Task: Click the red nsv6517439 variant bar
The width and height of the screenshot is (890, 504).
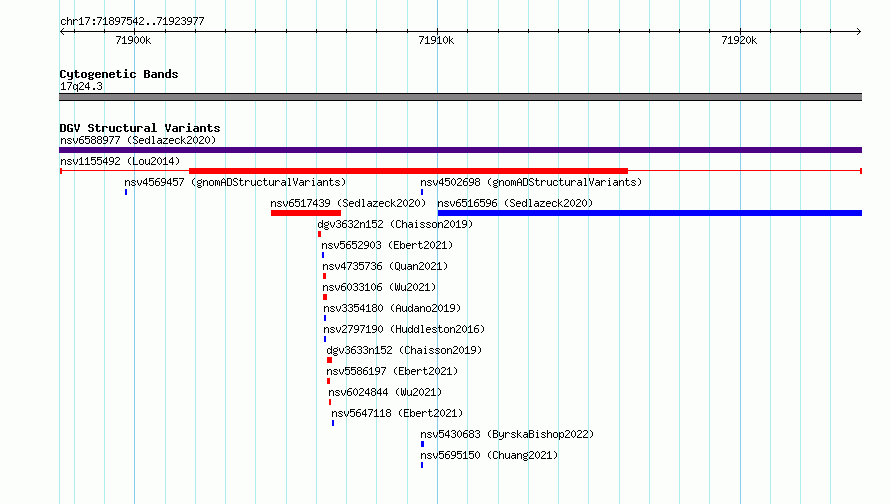Action: [x=306, y=213]
